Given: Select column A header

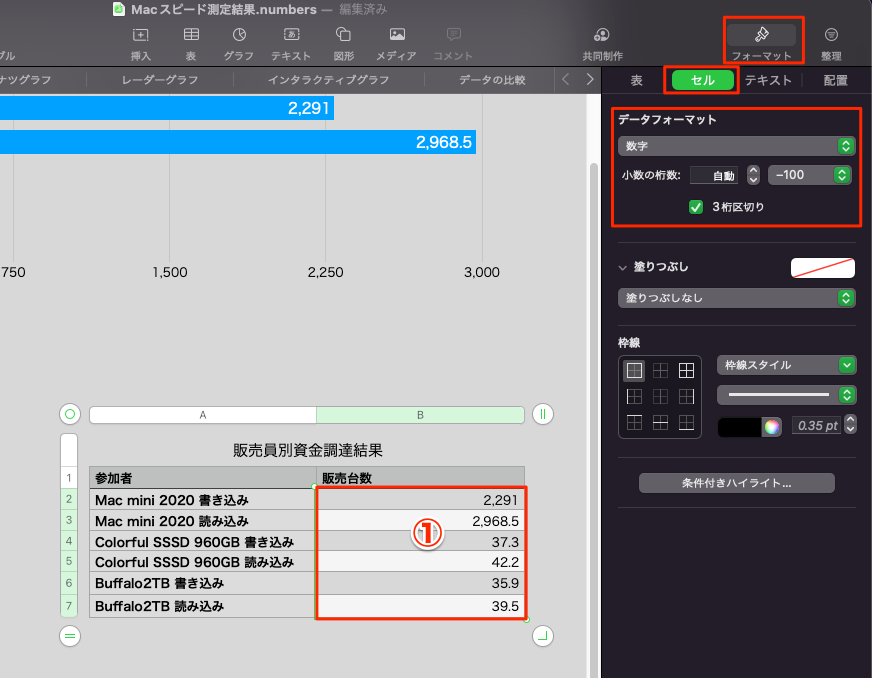Looking at the screenshot, I should tap(203, 415).
